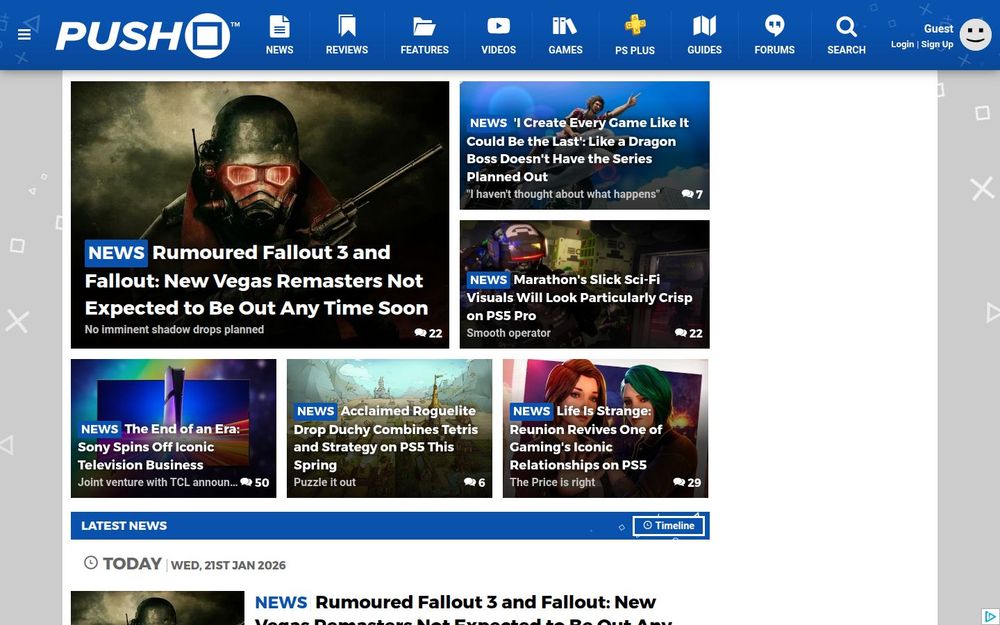Viewport: 1000px width, 625px height.
Task: Open Life Is Strange: Reunion article
Action: (586, 438)
